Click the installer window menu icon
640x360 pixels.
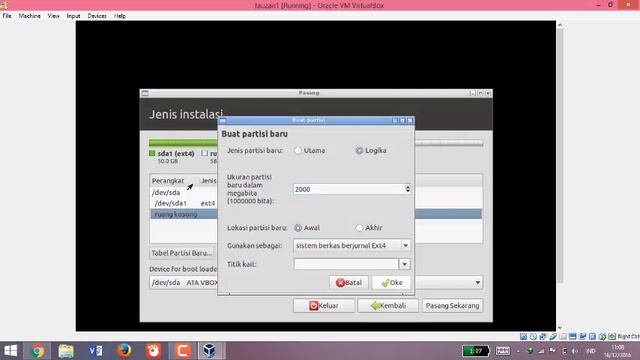145,93
